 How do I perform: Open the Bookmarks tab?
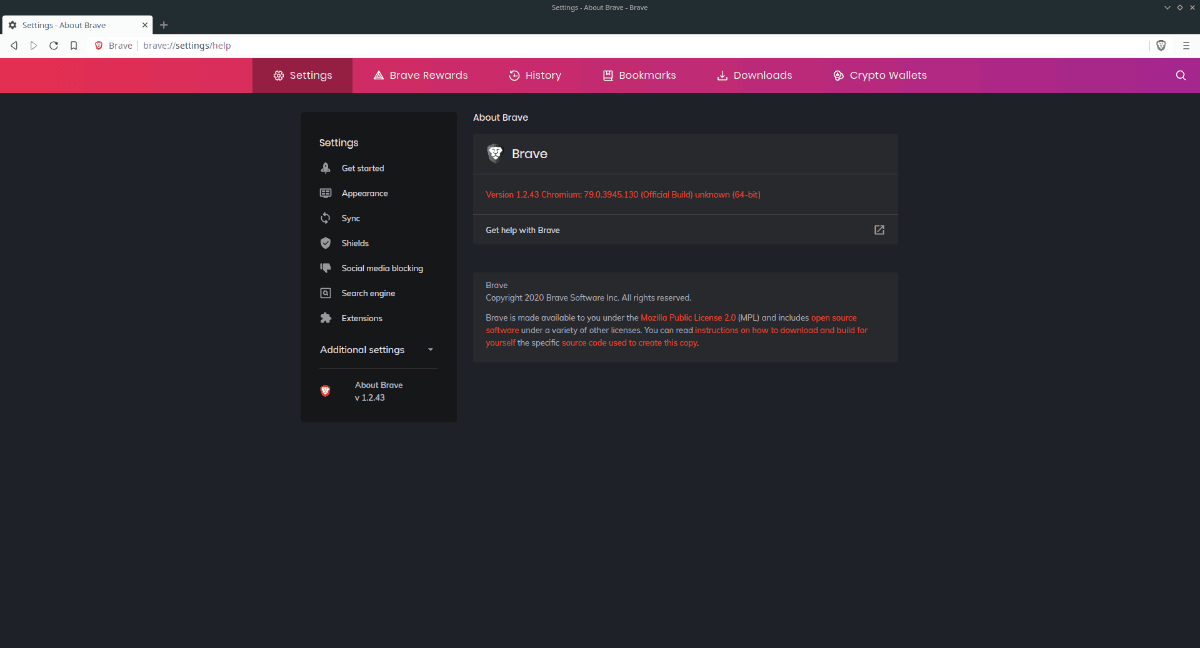639,75
